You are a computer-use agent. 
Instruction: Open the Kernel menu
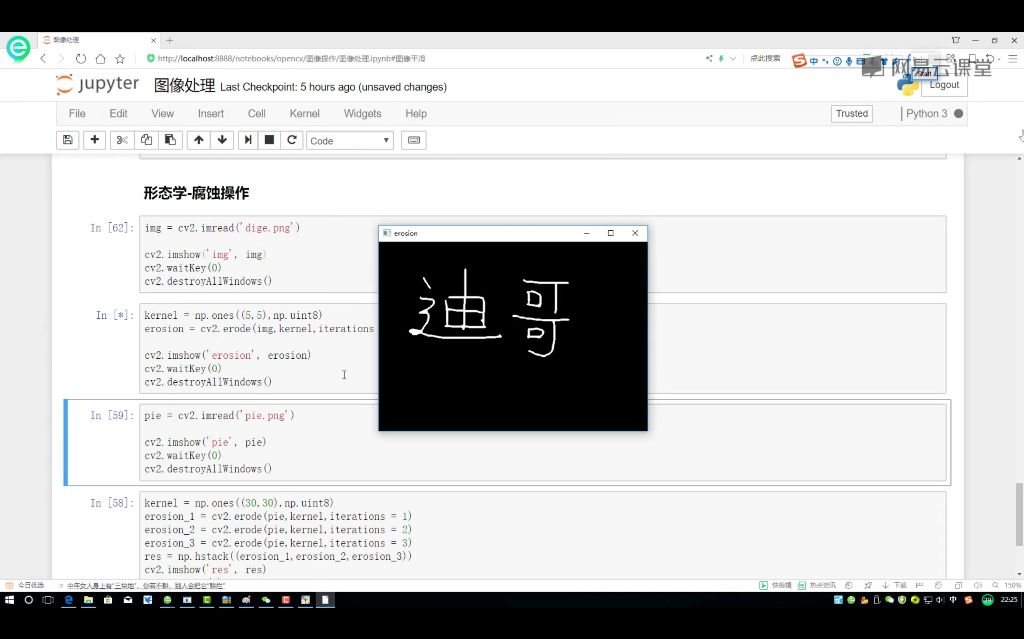coord(304,113)
